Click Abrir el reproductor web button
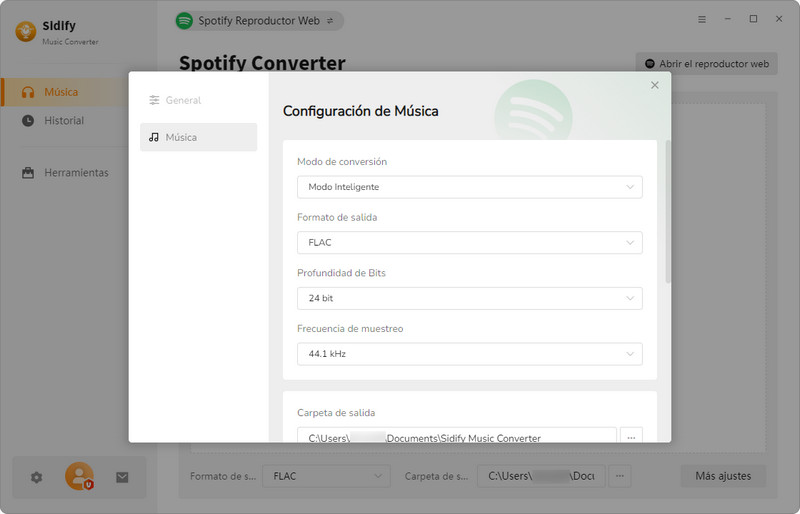 click(x=707, y=64)
